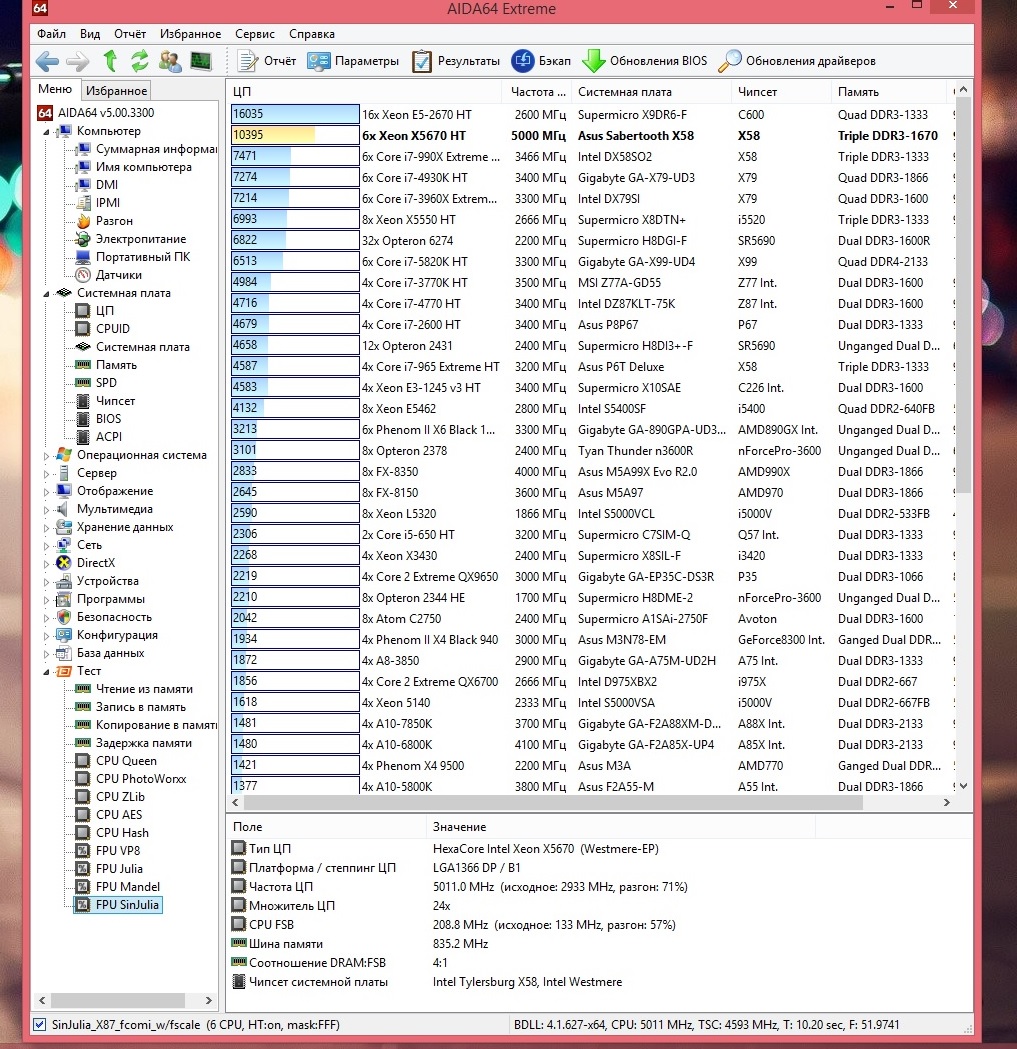Open the Отчёт menu
Image resolution: width=1017 pixels, height=1049 pixels.
(130, 33)
